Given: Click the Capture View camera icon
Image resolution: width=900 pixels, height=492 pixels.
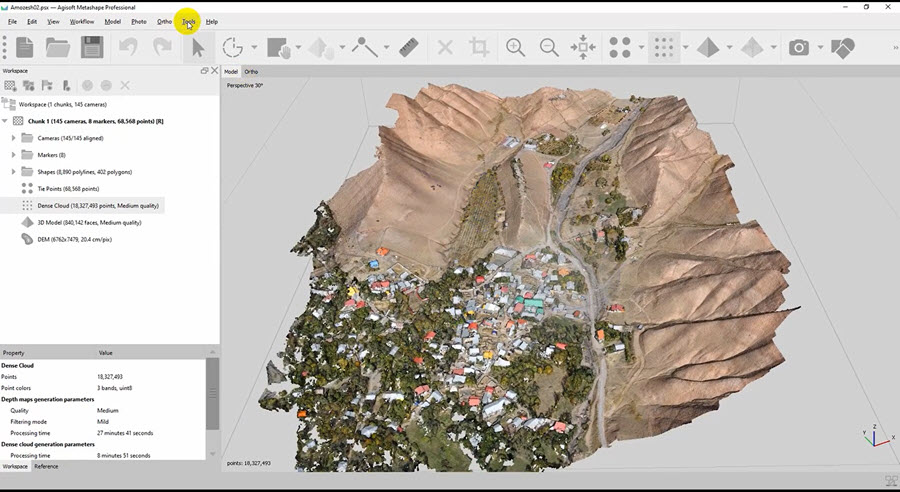Looking at the screenshot, I should point(798,47).
